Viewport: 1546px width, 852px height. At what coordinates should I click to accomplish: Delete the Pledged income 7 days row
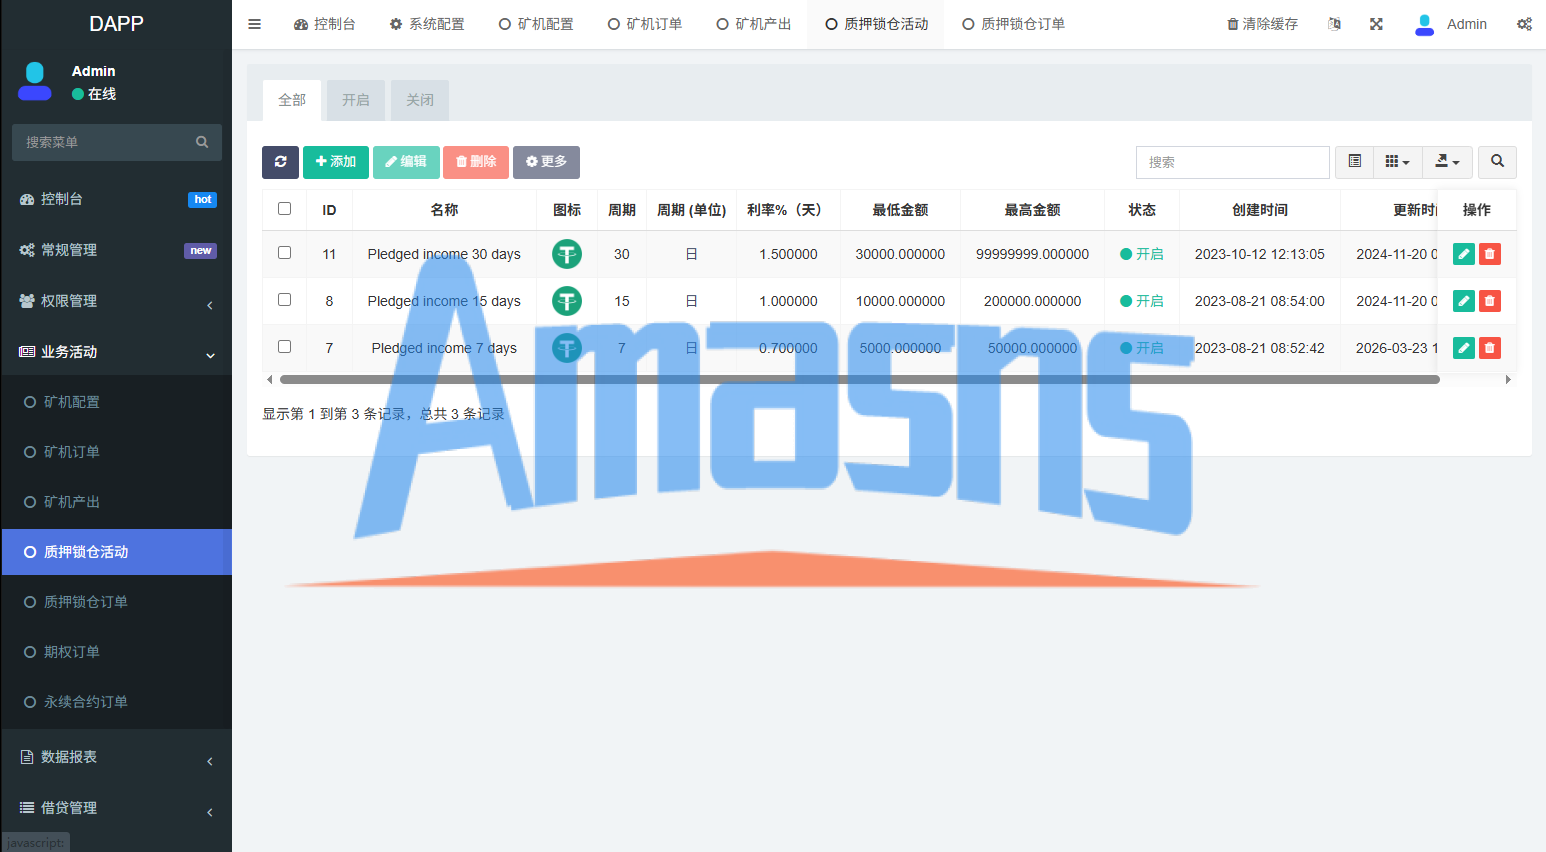[x=1490, y=348]
